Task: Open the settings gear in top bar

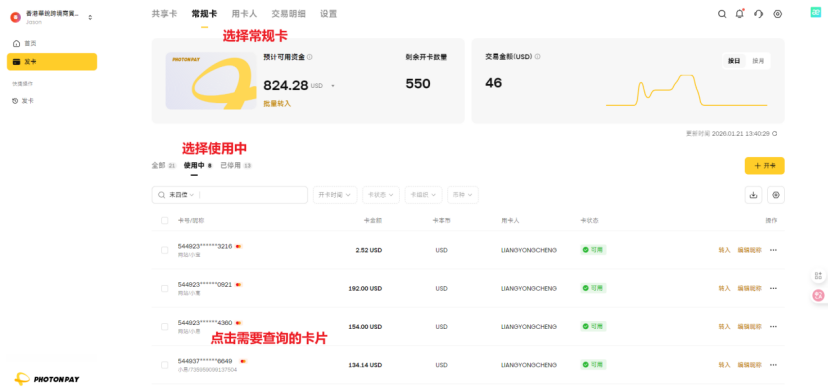Action: [x=778, y=14]
